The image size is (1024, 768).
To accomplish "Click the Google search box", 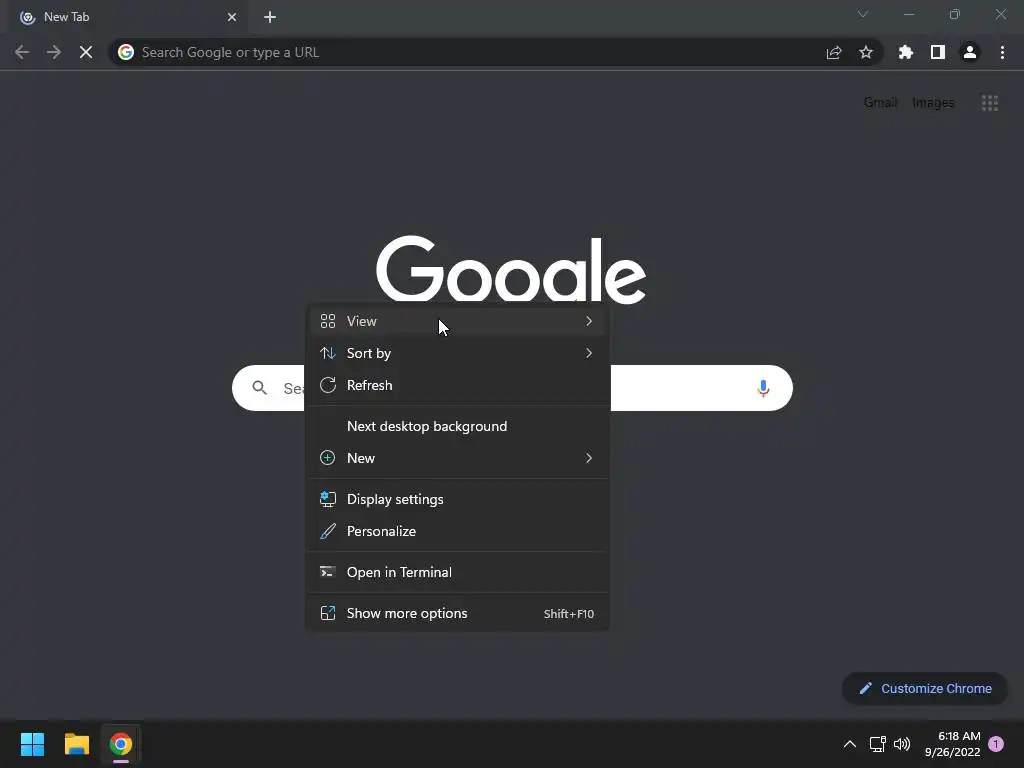I will (512, 388).
